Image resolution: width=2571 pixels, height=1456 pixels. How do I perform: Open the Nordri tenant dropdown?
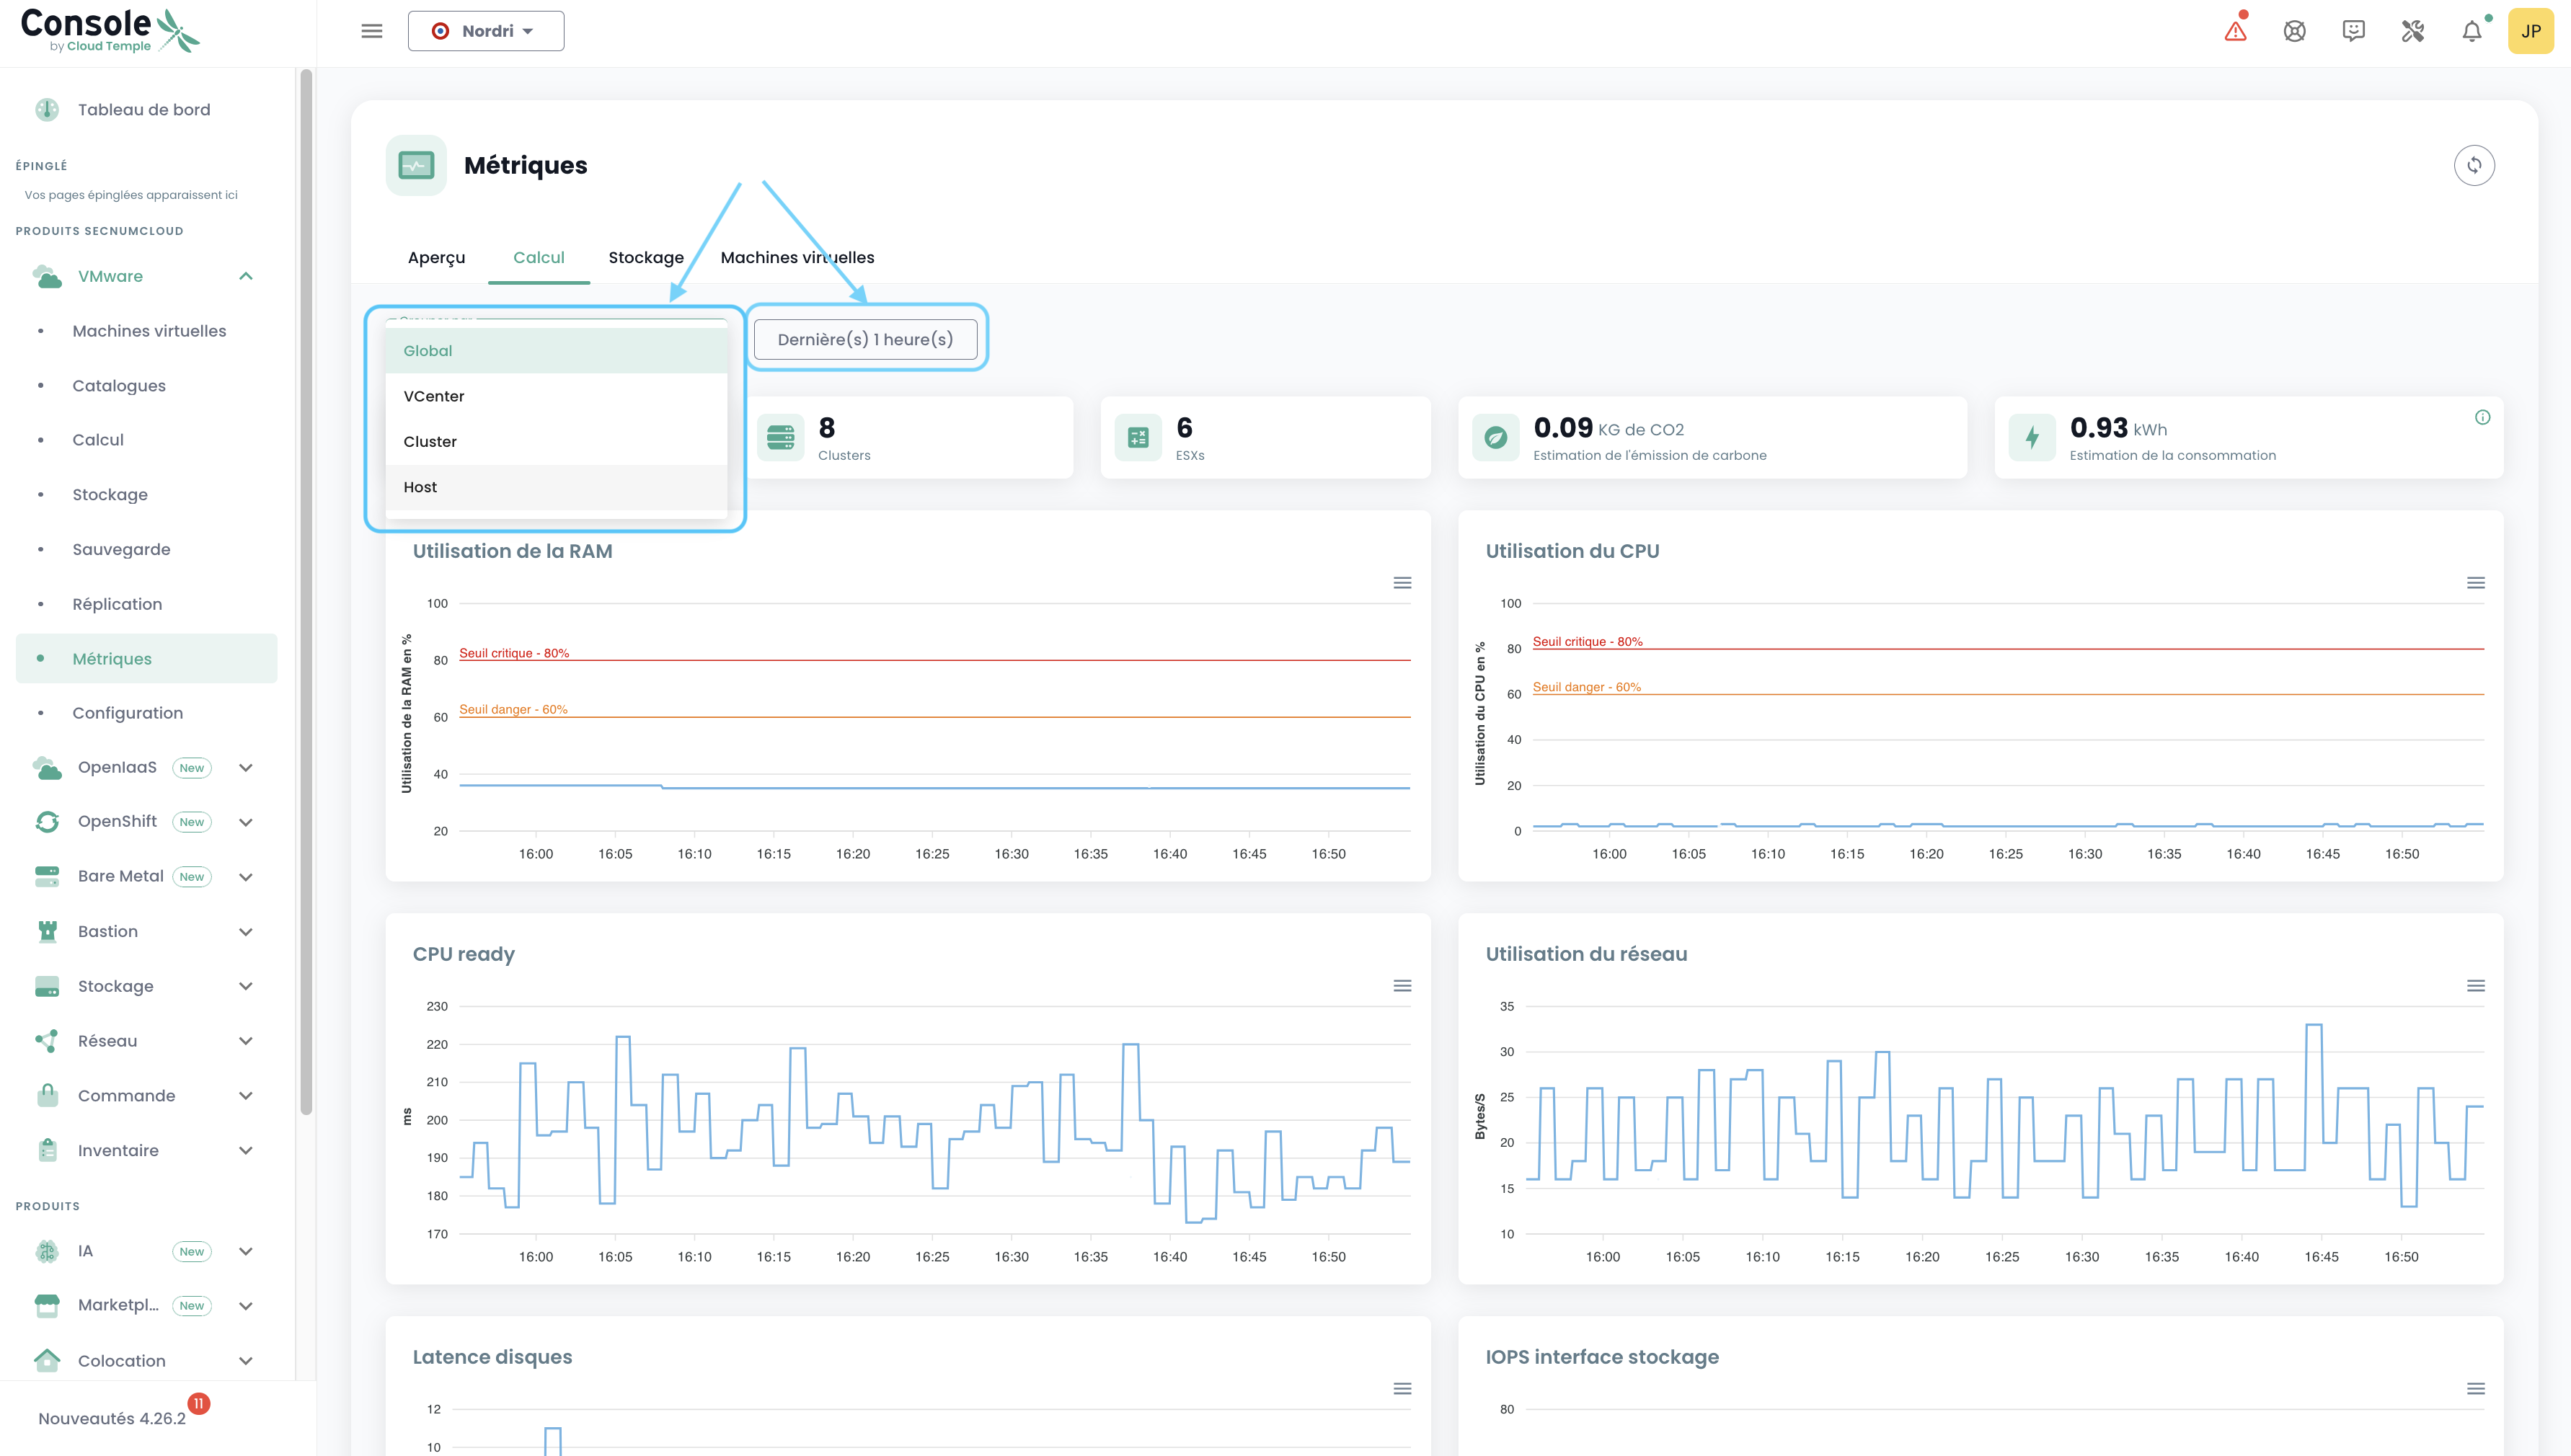point(486,31)
